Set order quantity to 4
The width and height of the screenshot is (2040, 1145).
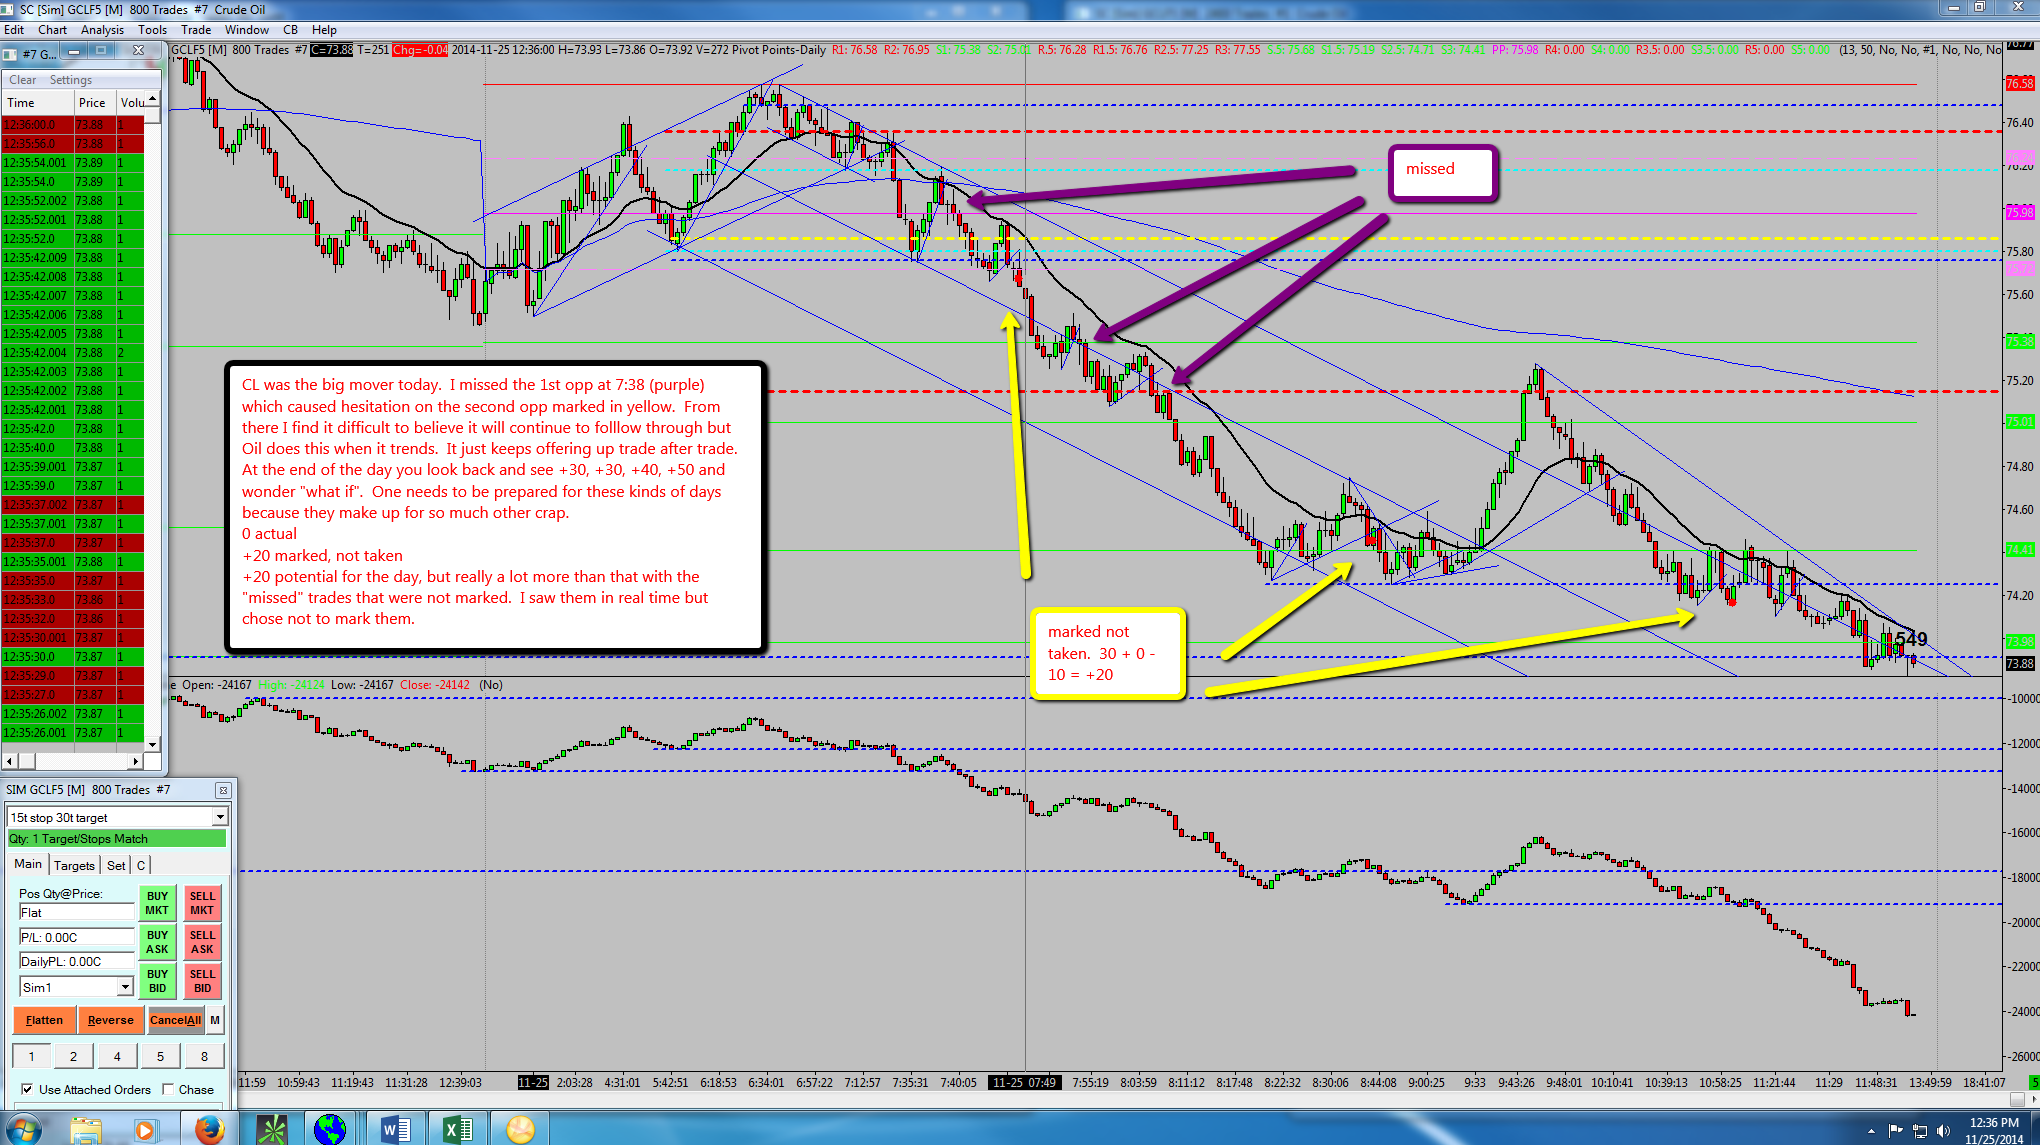point(117,1056)
